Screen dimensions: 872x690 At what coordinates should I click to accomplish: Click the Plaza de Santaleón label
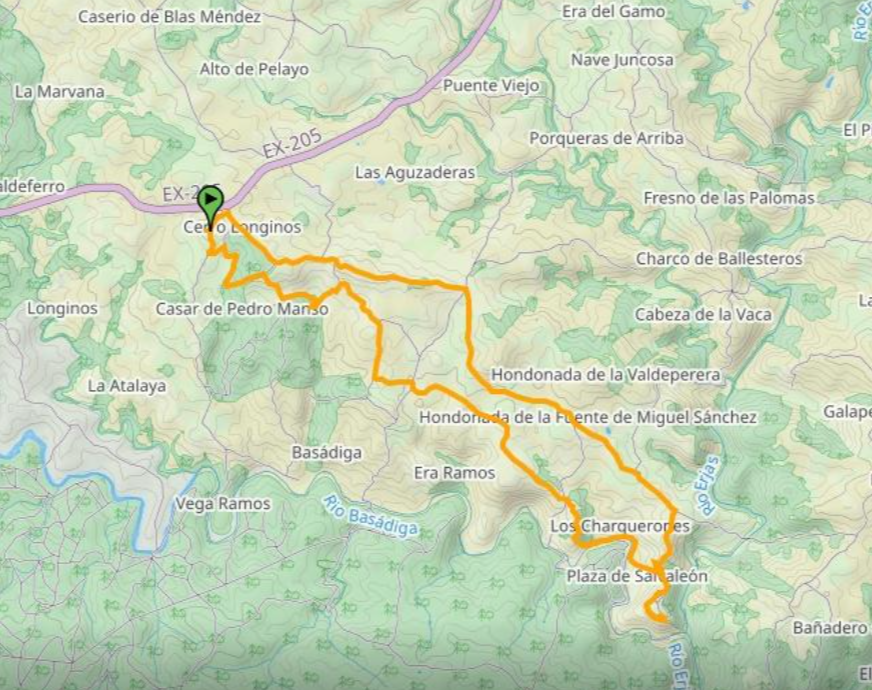pos(637,576)
